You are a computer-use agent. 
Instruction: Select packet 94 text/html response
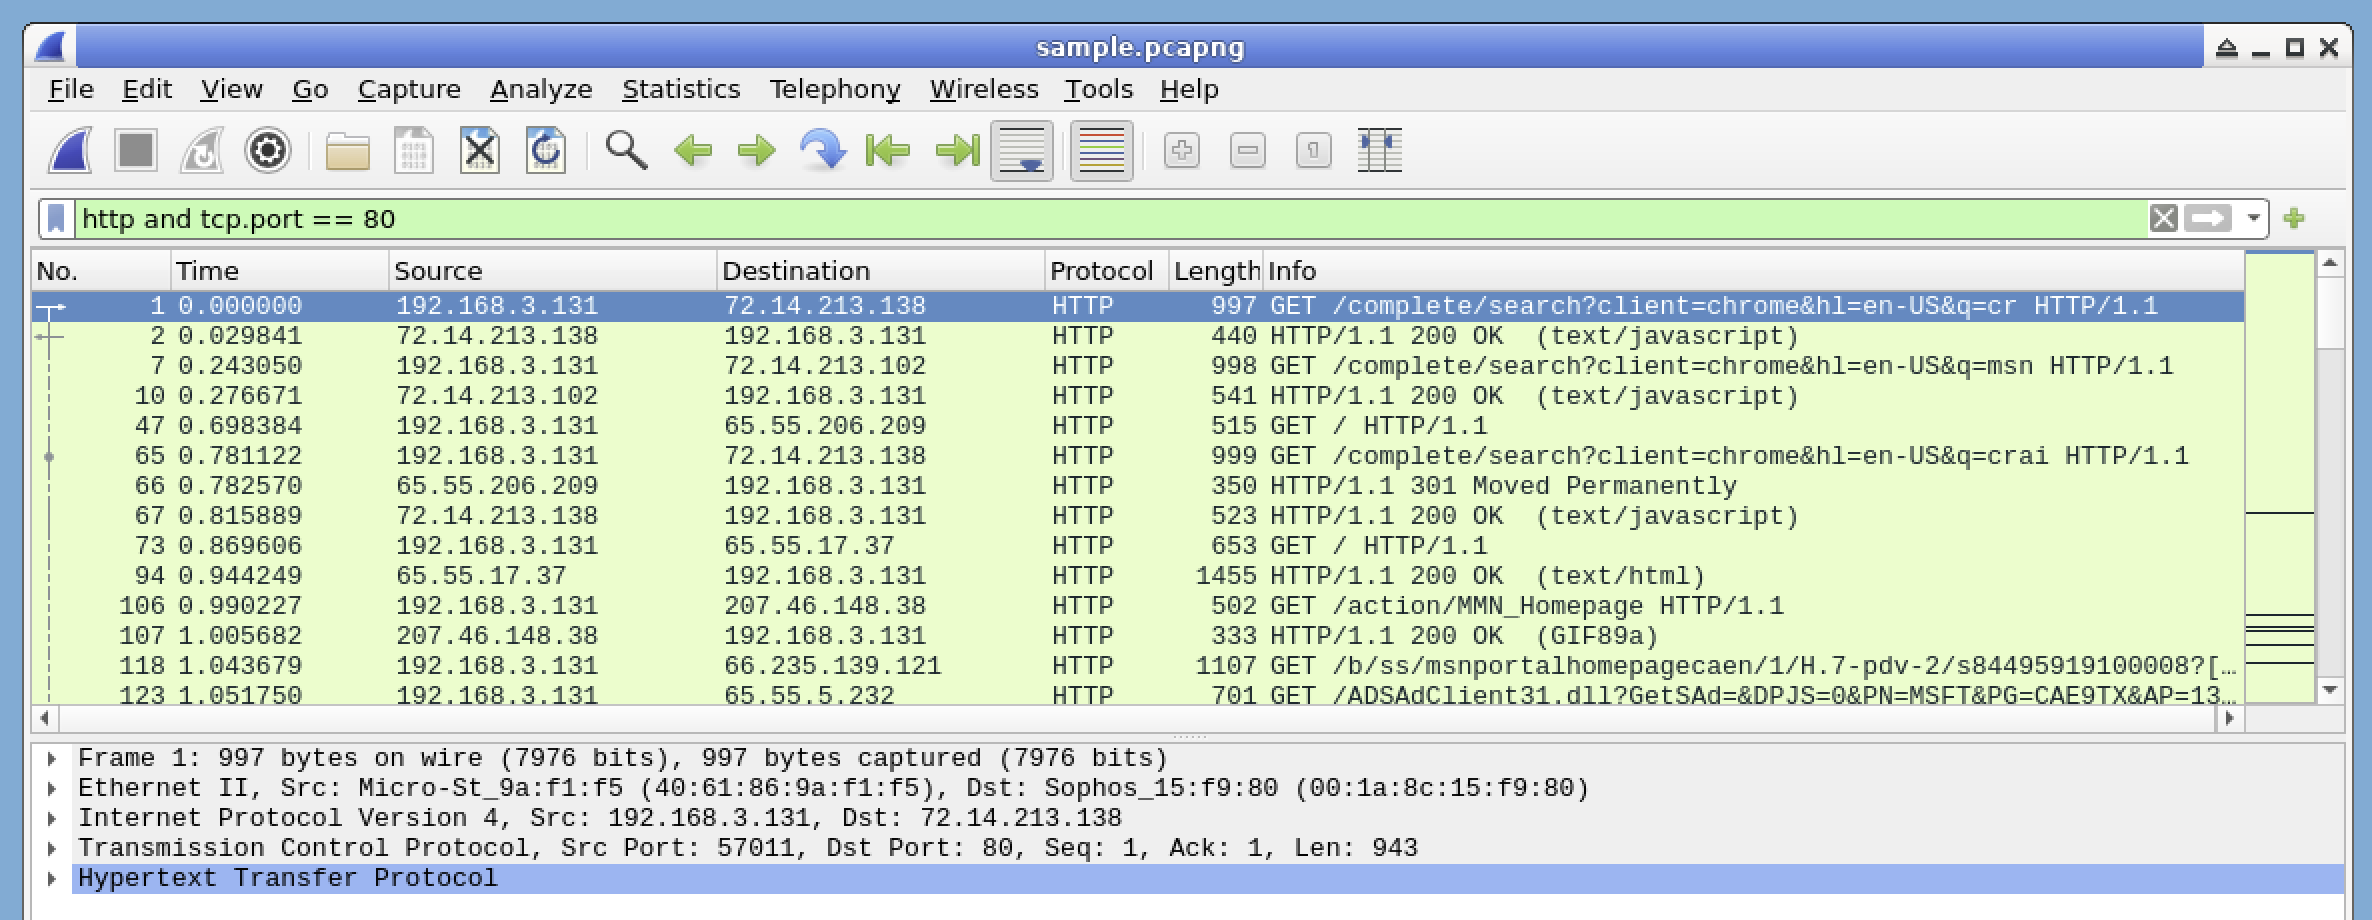[x=1138, y=576]
